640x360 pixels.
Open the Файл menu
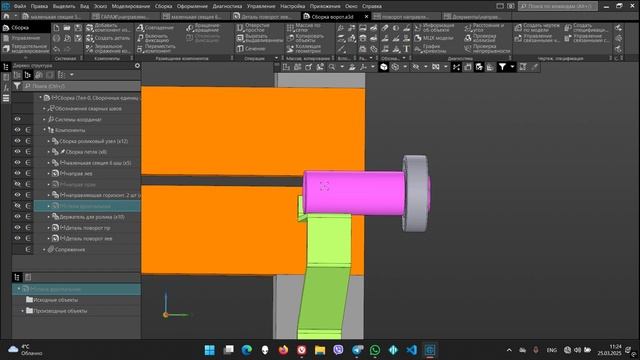[20, 6]
